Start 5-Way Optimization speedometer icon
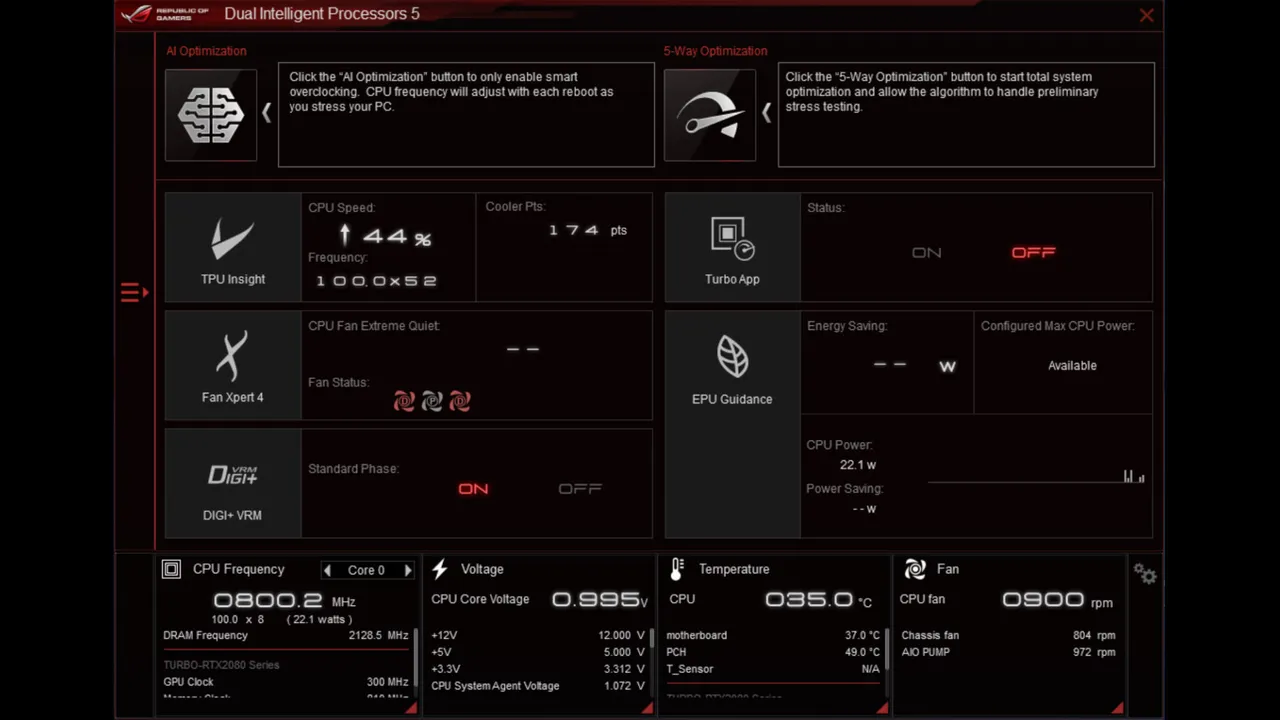The height and width of the screenshot is (720, 1280). 710,115
